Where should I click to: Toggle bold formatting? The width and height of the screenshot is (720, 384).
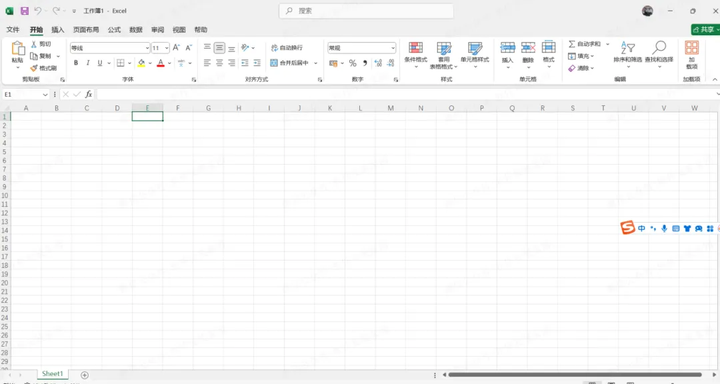point(76,63)
